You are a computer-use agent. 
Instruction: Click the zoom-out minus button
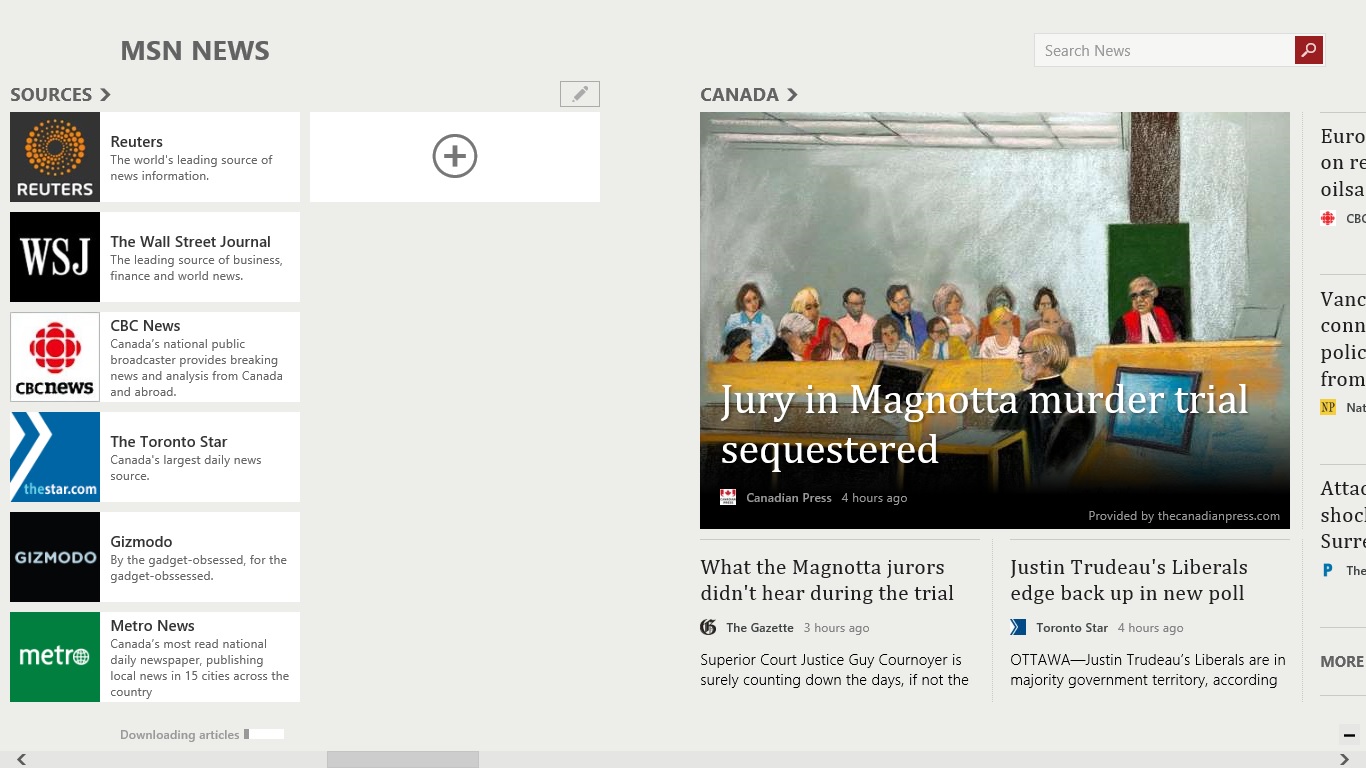click(x=1349, y=735)
